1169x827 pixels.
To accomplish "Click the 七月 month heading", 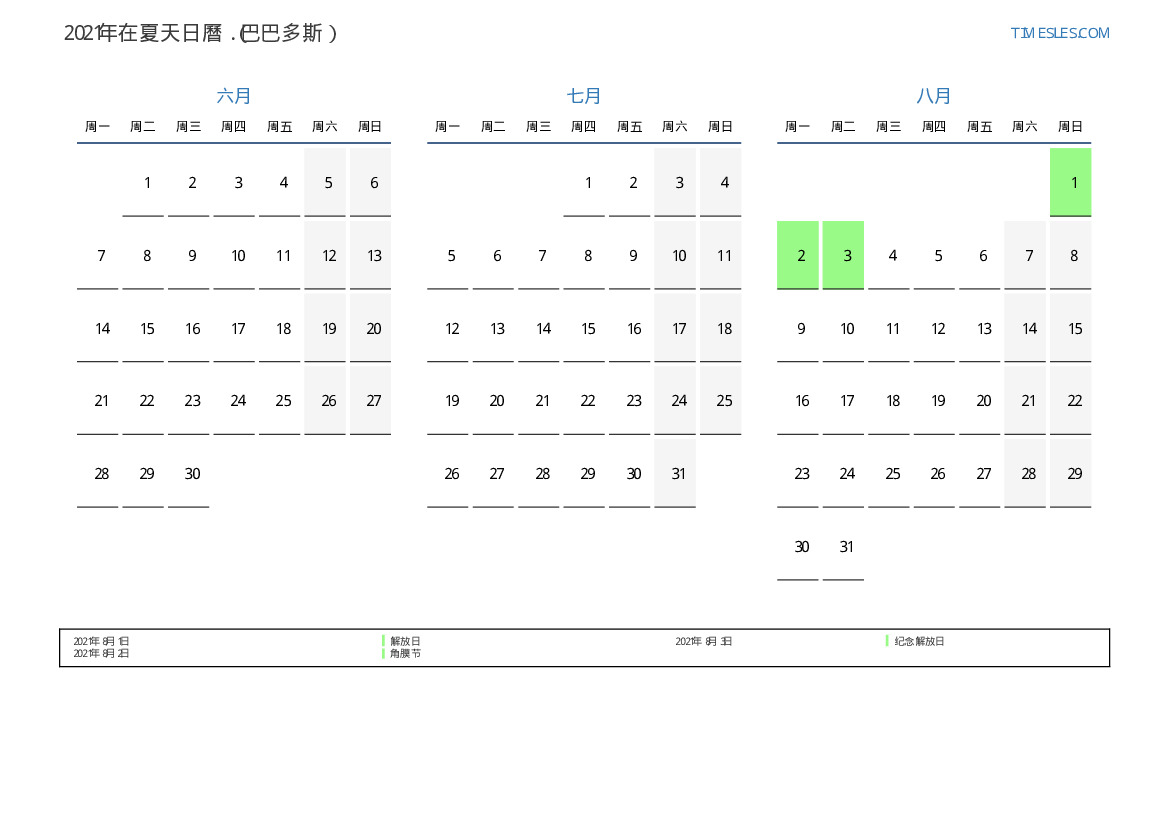I will click(584, 96).
